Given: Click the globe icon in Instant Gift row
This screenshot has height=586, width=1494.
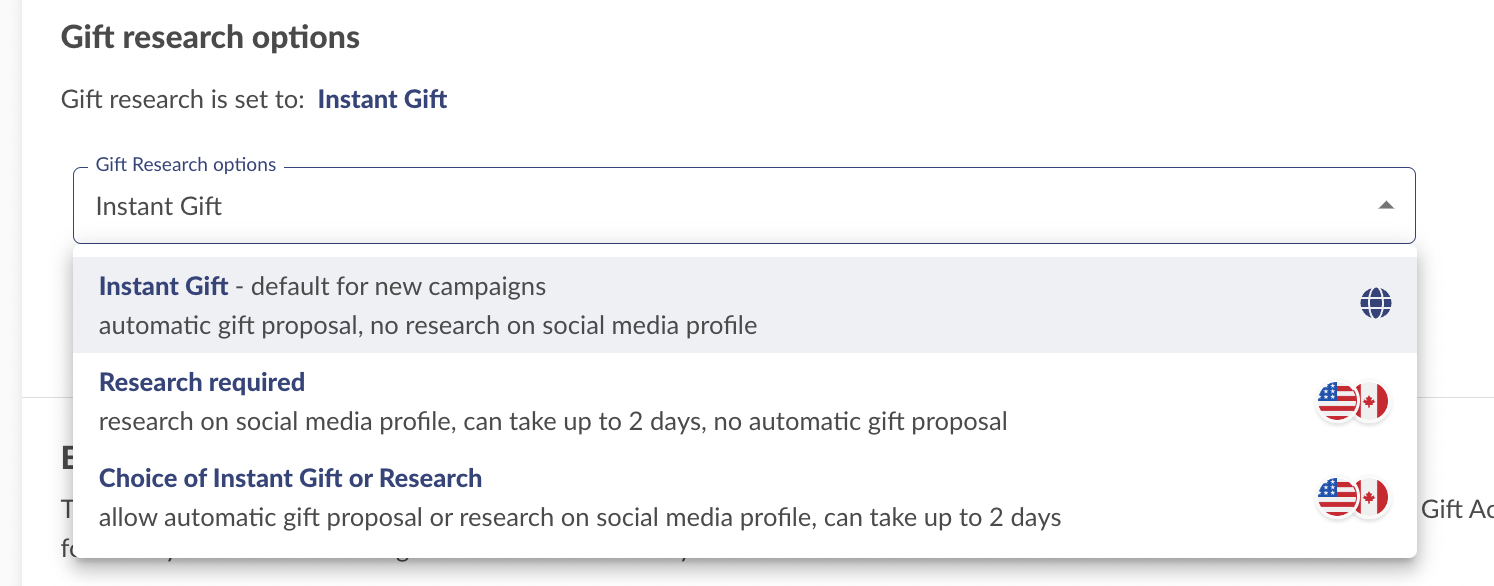Looking at the screenshot, I should point(1376,302).
